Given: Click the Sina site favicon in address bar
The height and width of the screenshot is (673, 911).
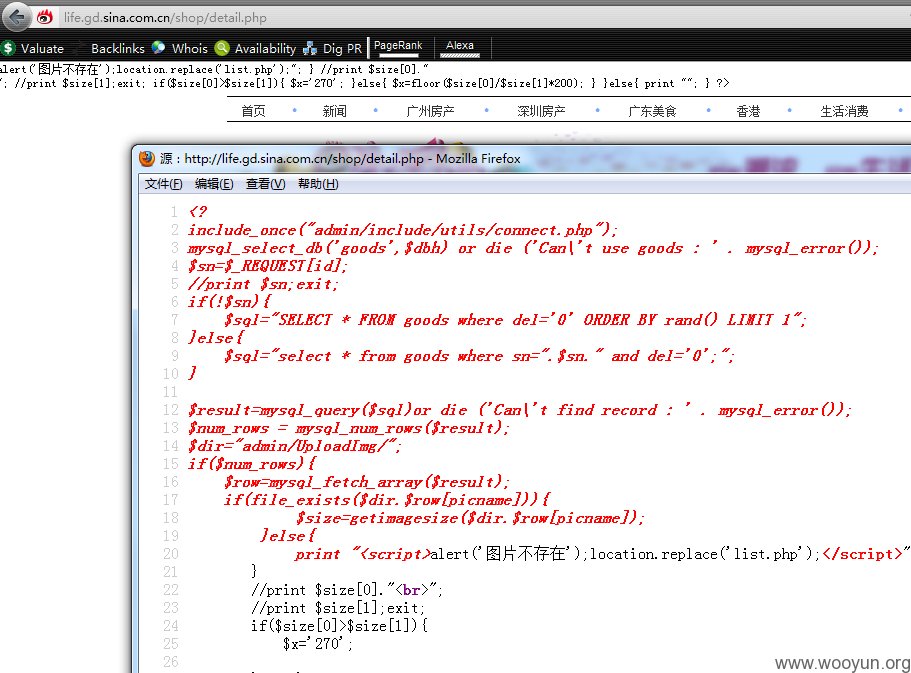Looking at the screenshot, I should [x=45, y=17].
